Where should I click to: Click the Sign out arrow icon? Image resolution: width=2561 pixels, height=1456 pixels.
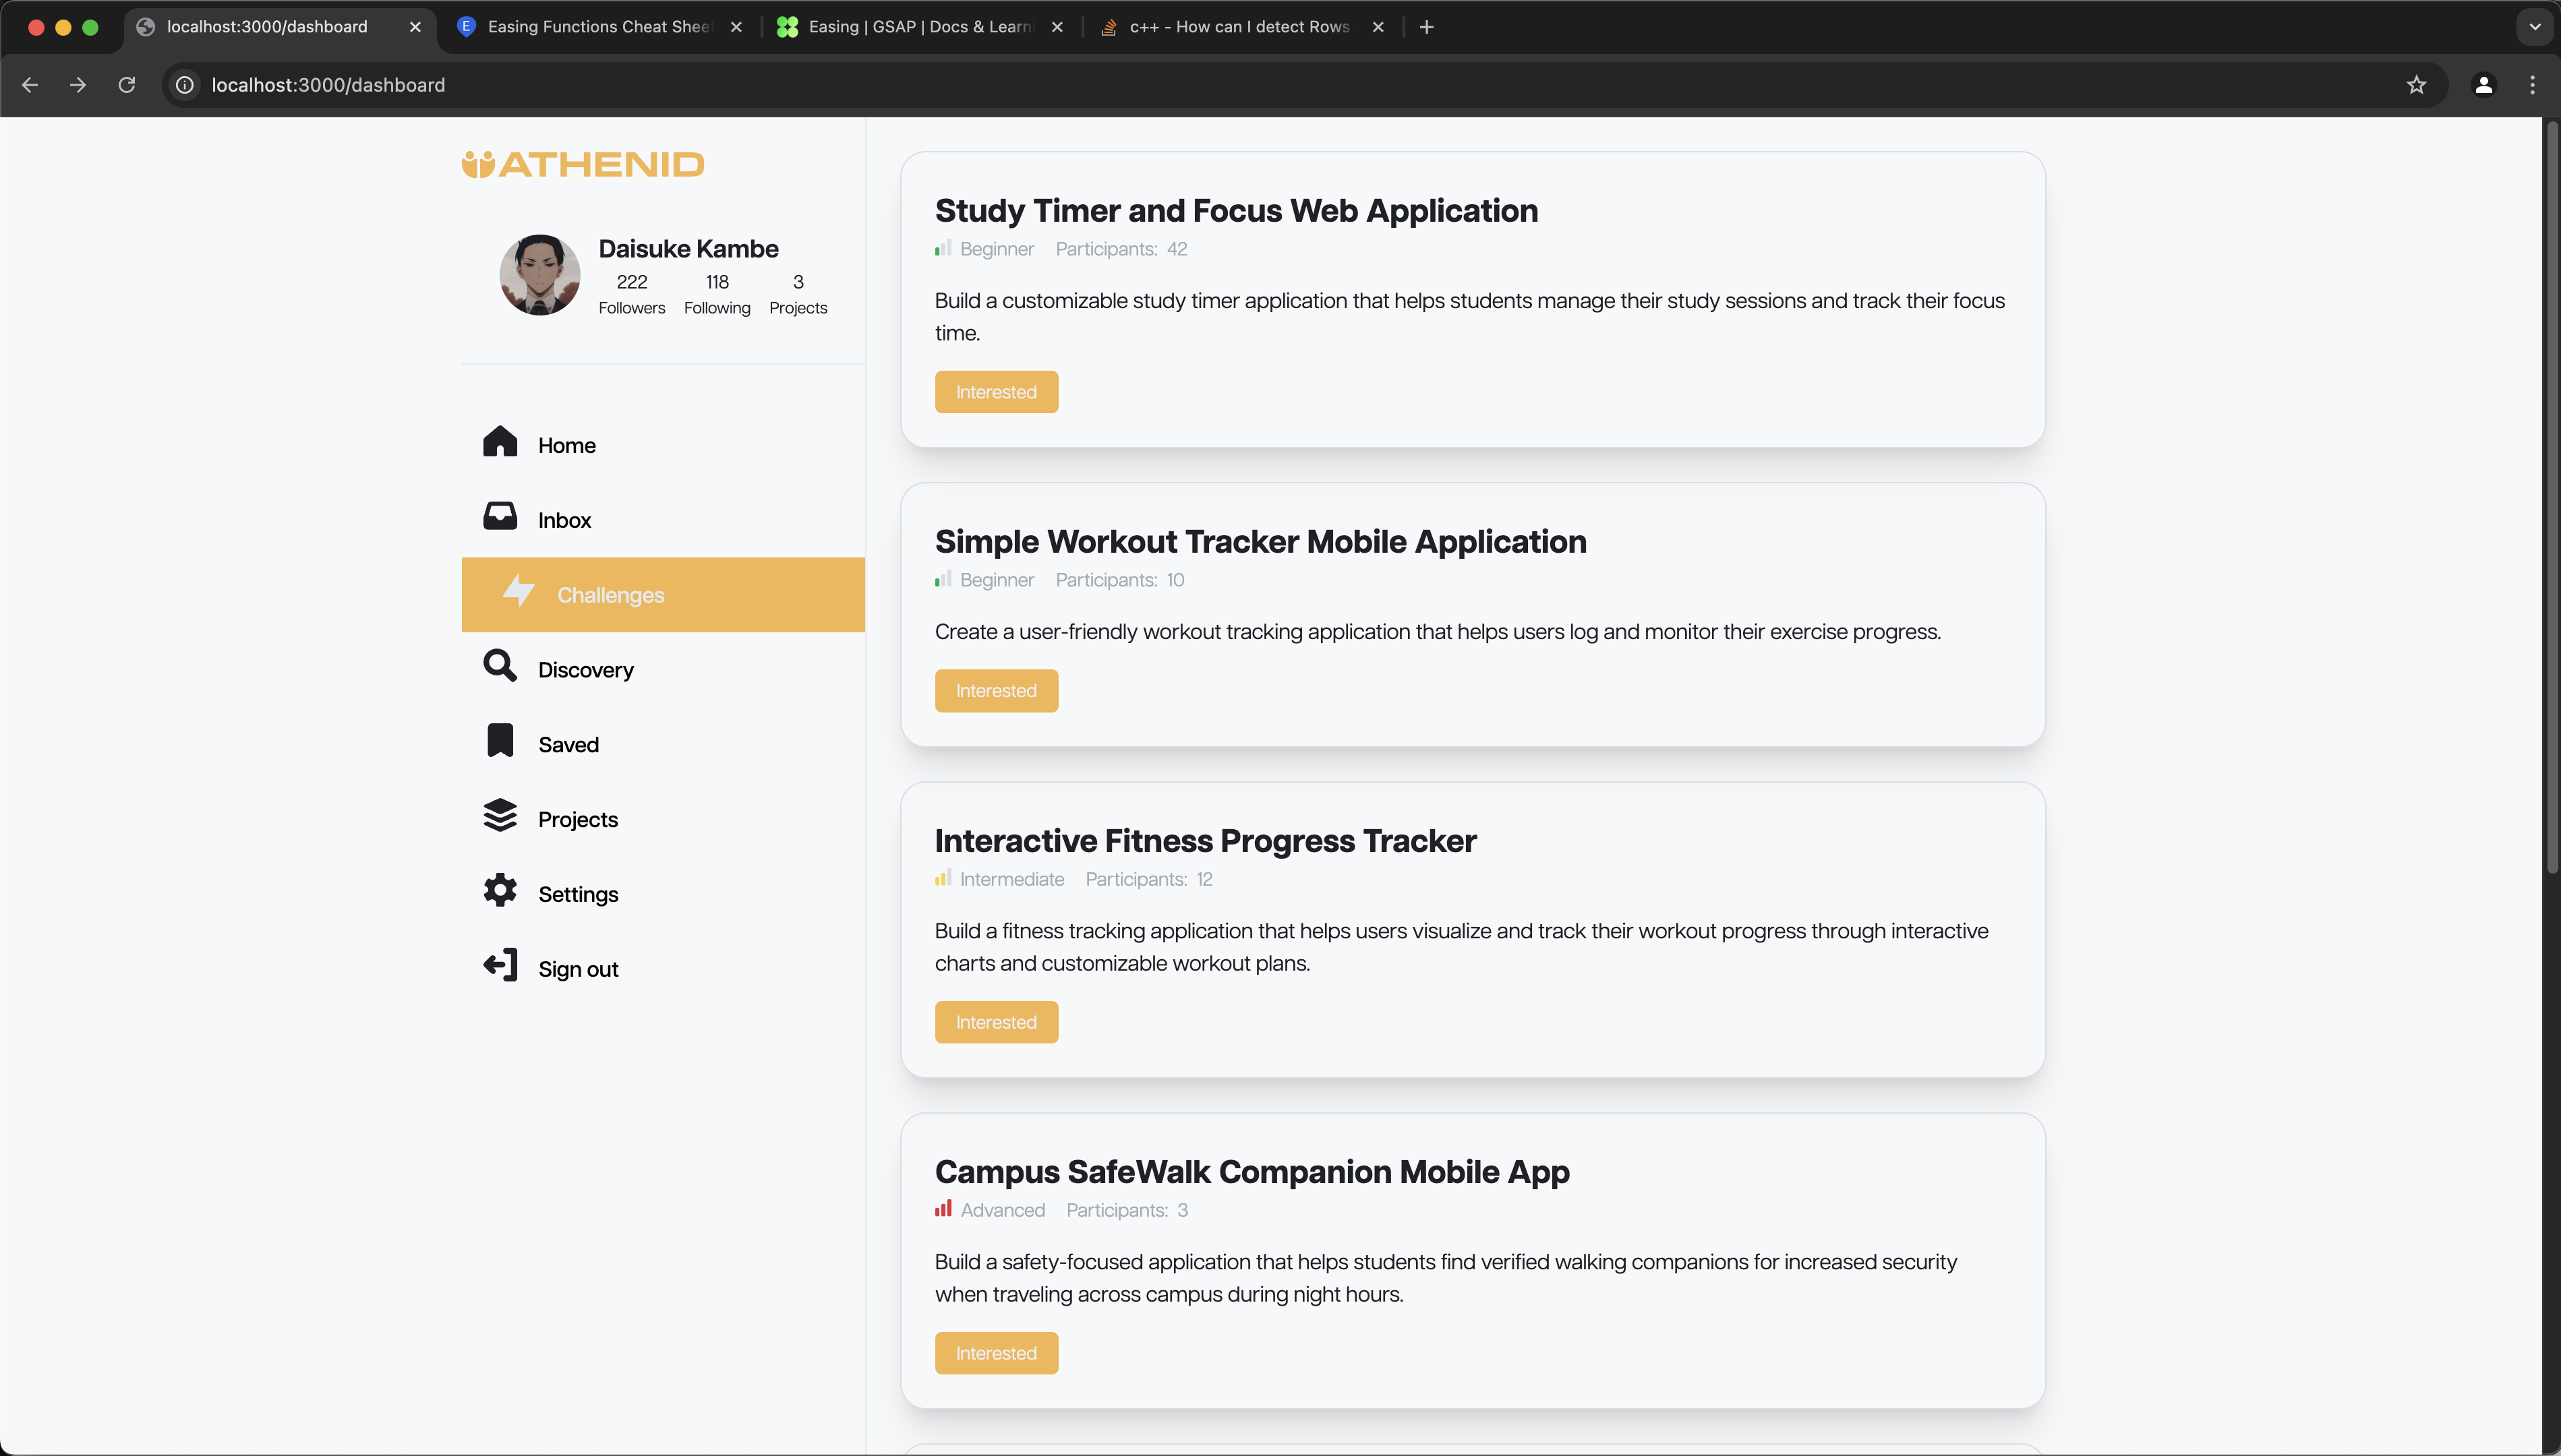[x=500, y=966]
